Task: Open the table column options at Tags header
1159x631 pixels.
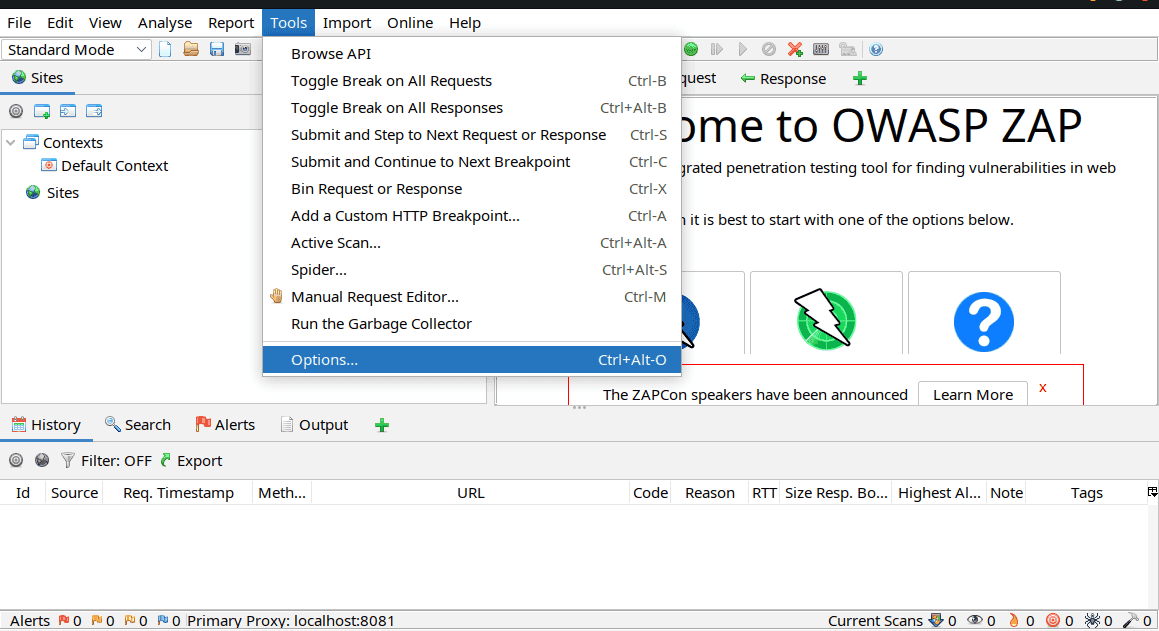Action: click(x=1152, y=492)
